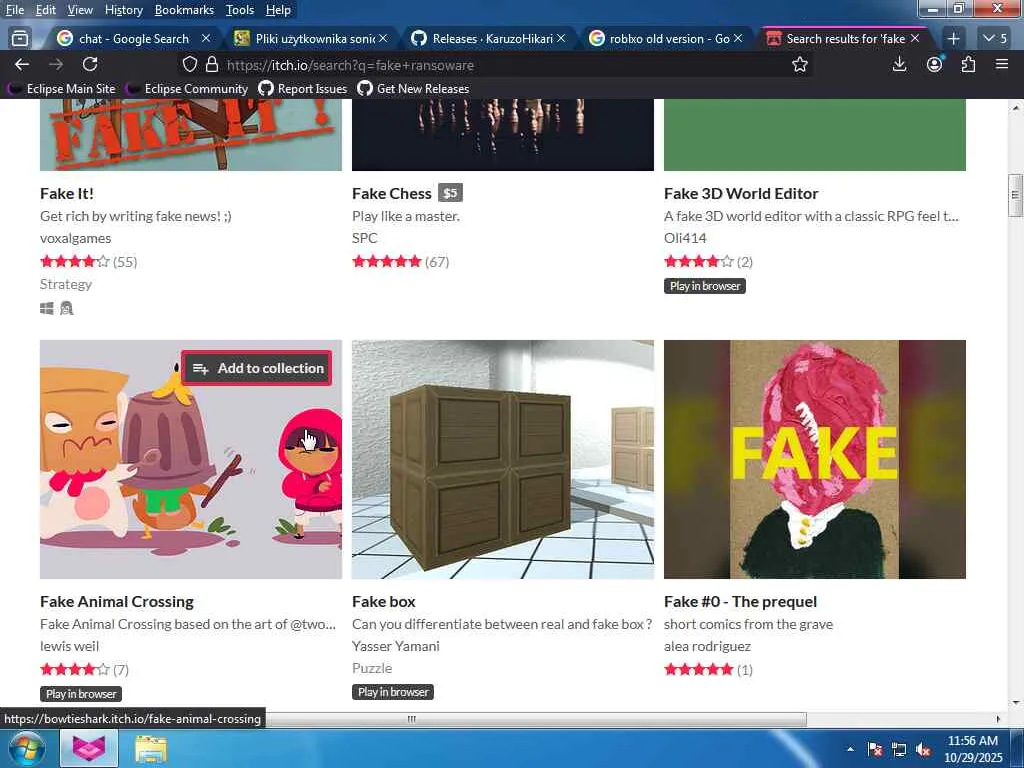Visit author voxalgames
1024x768 pixels.
coord(76,238)
